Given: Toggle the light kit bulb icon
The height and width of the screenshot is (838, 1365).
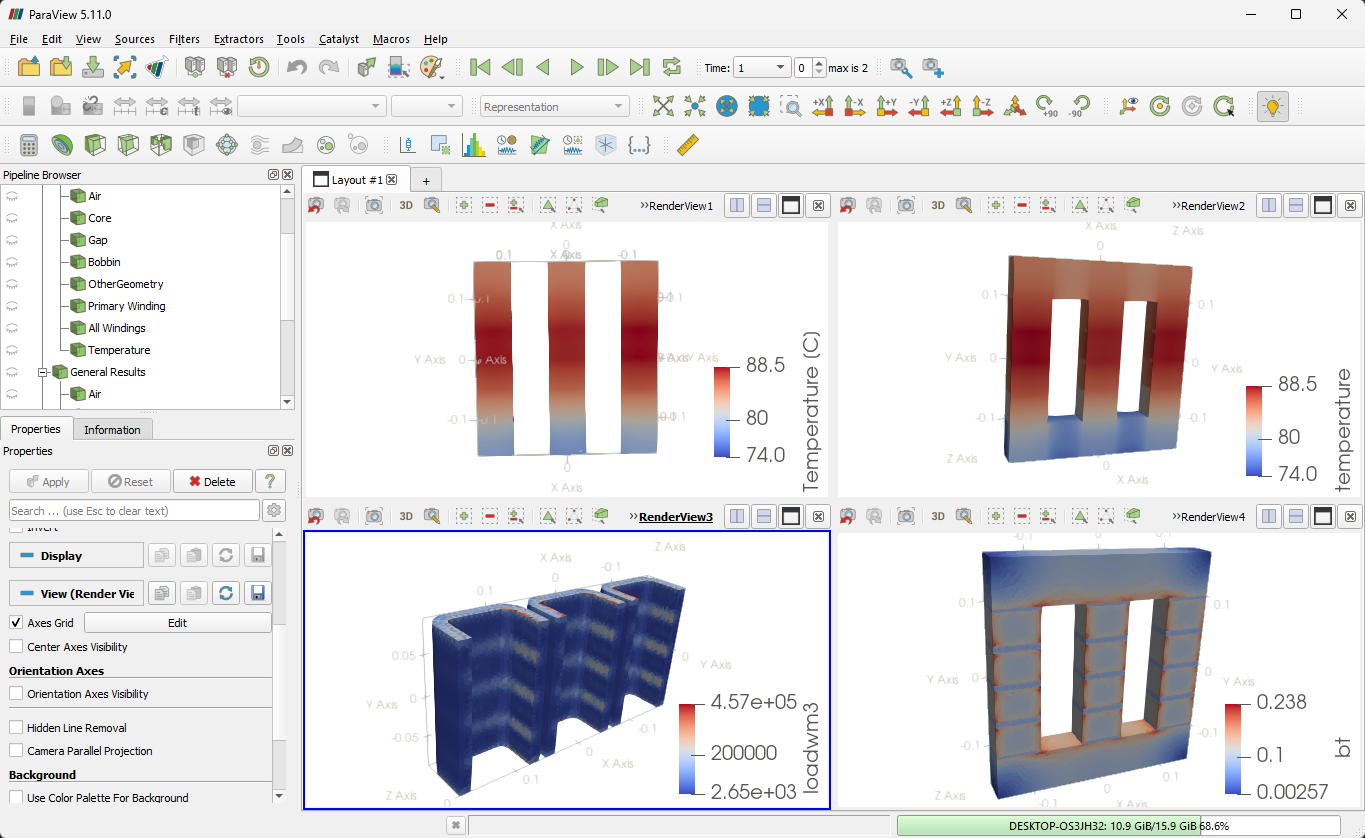Looking at the screenshot, I should [x=1272, y=106].
